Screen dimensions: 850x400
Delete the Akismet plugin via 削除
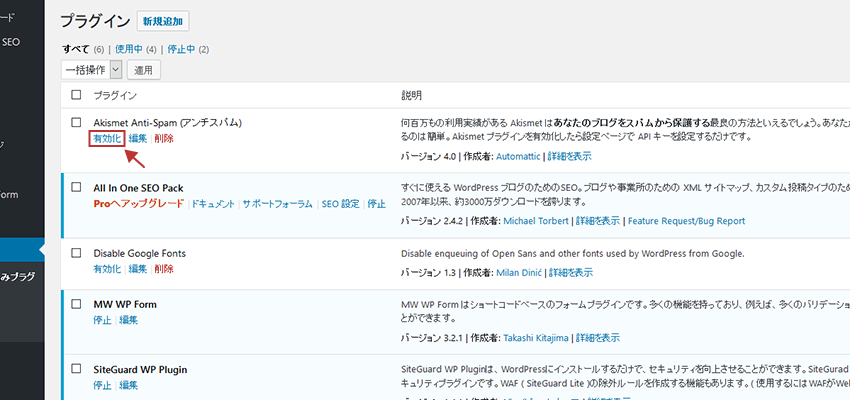click(164, 139)
